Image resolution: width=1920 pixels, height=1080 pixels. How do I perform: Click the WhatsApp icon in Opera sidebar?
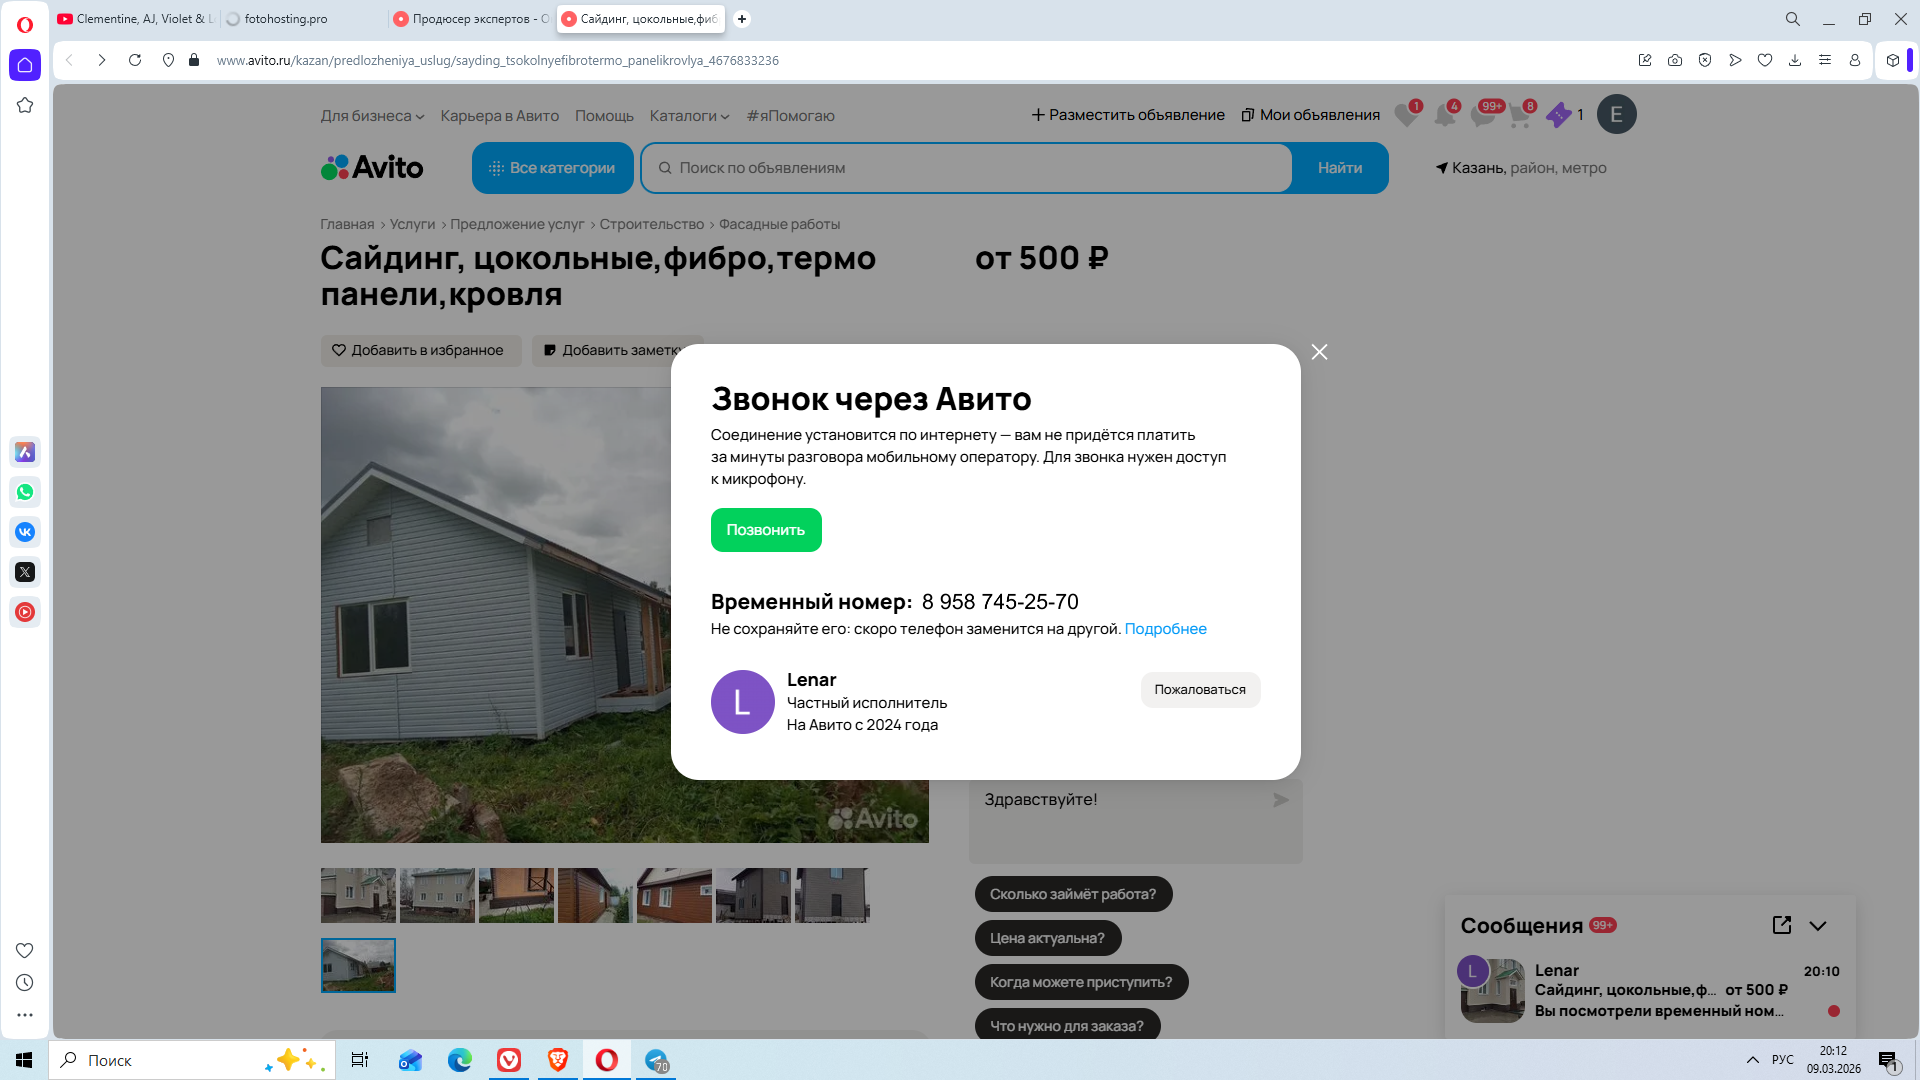(25, 492)
